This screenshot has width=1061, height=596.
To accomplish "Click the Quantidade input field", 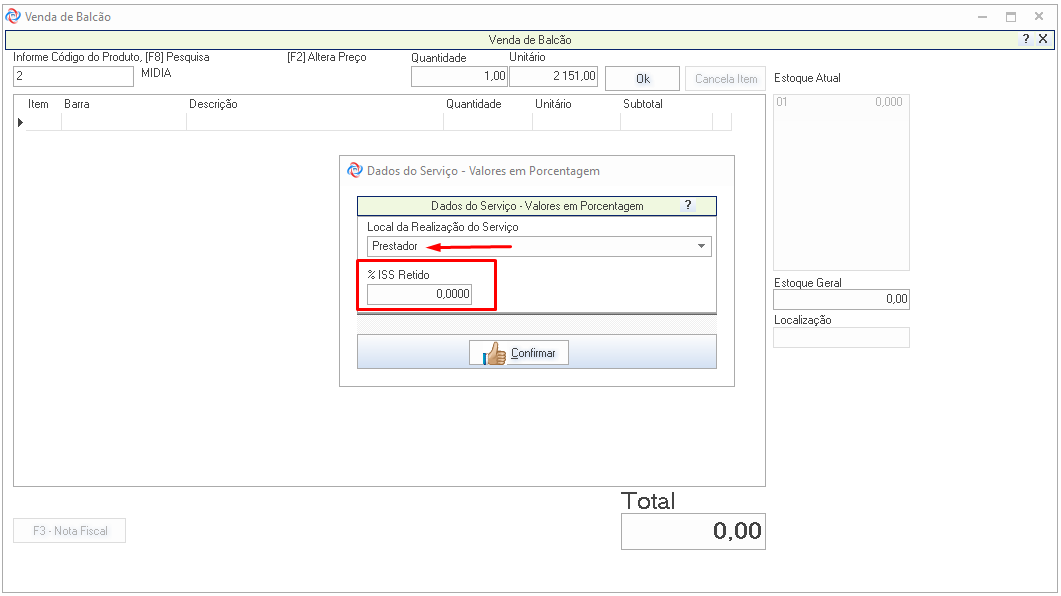I will coord(459,77).
